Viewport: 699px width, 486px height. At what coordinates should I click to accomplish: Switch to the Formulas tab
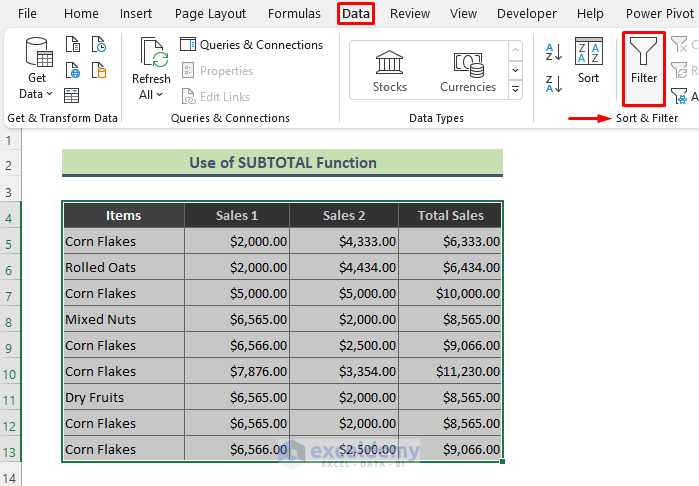coord(296,14)
